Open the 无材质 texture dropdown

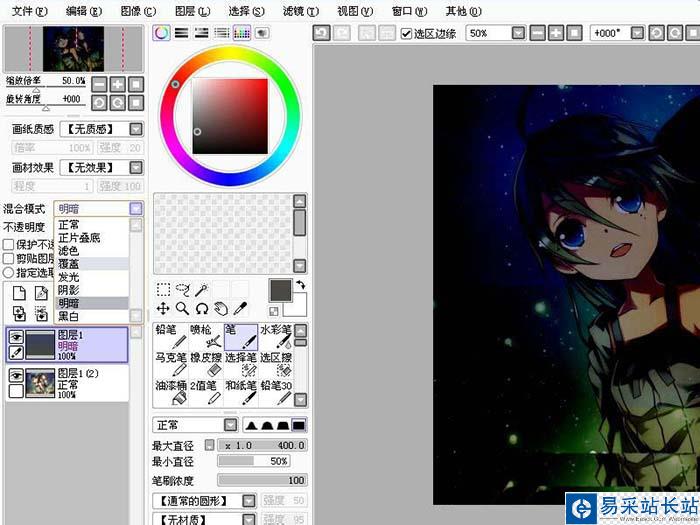249,519
